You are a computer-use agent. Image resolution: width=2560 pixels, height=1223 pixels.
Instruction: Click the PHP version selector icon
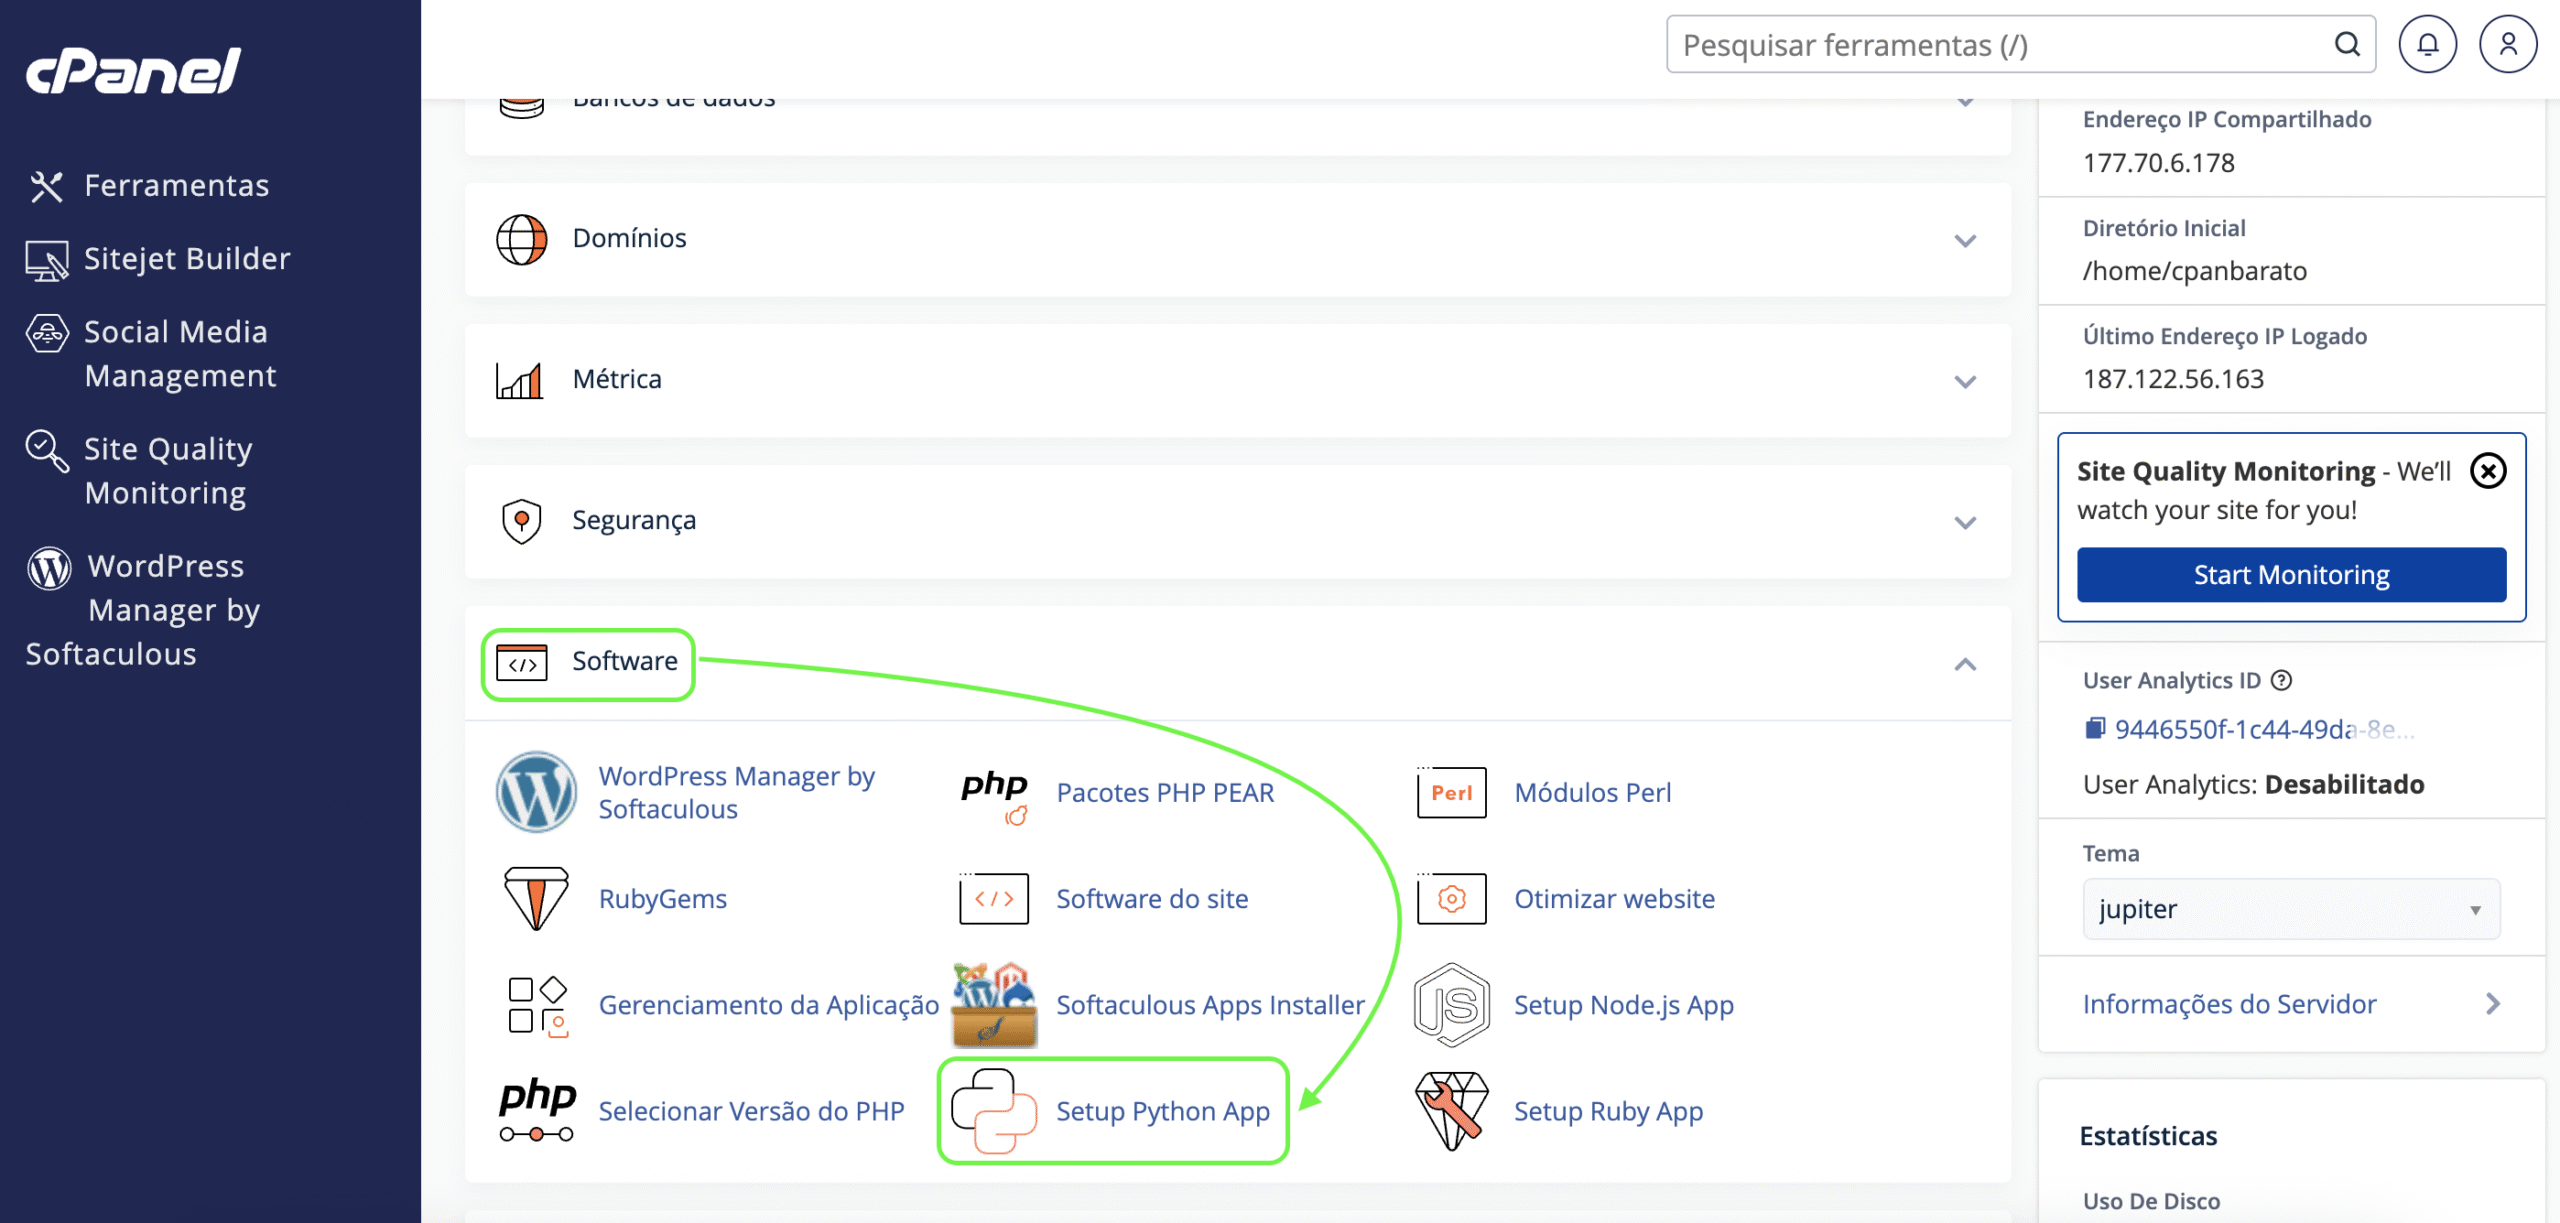(537, 1111)
